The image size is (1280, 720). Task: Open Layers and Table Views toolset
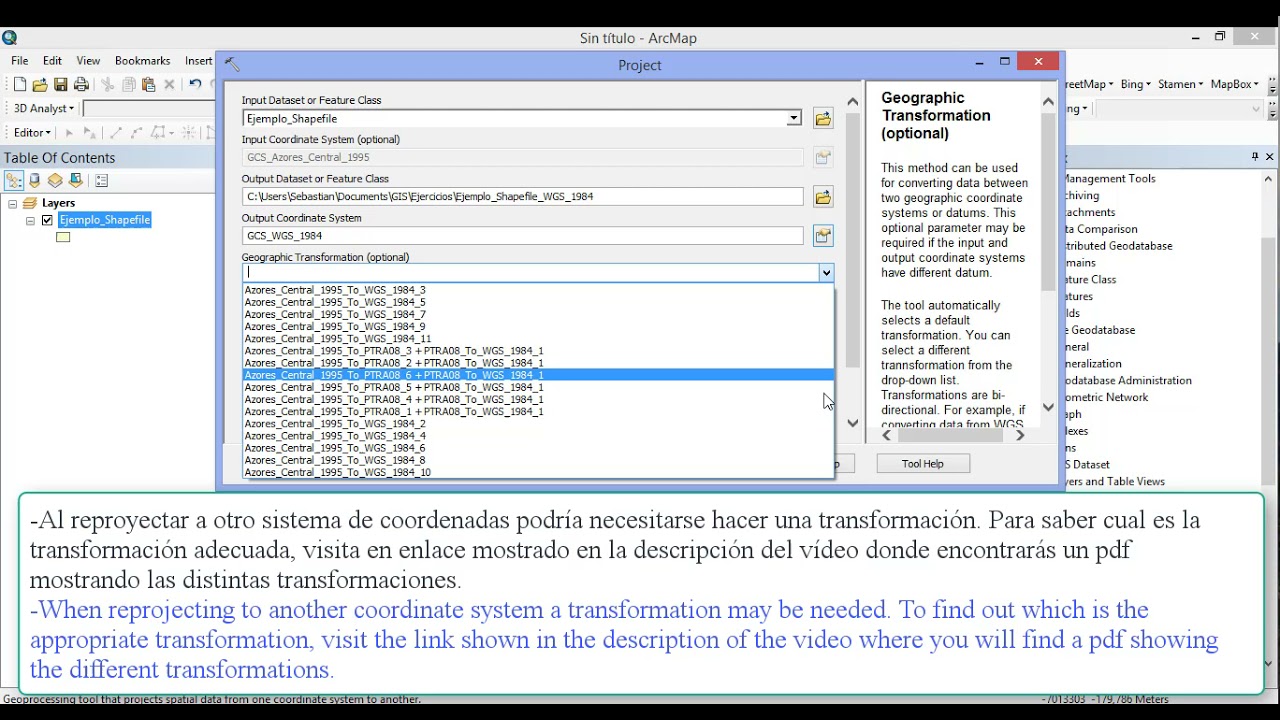(1115, 482)
